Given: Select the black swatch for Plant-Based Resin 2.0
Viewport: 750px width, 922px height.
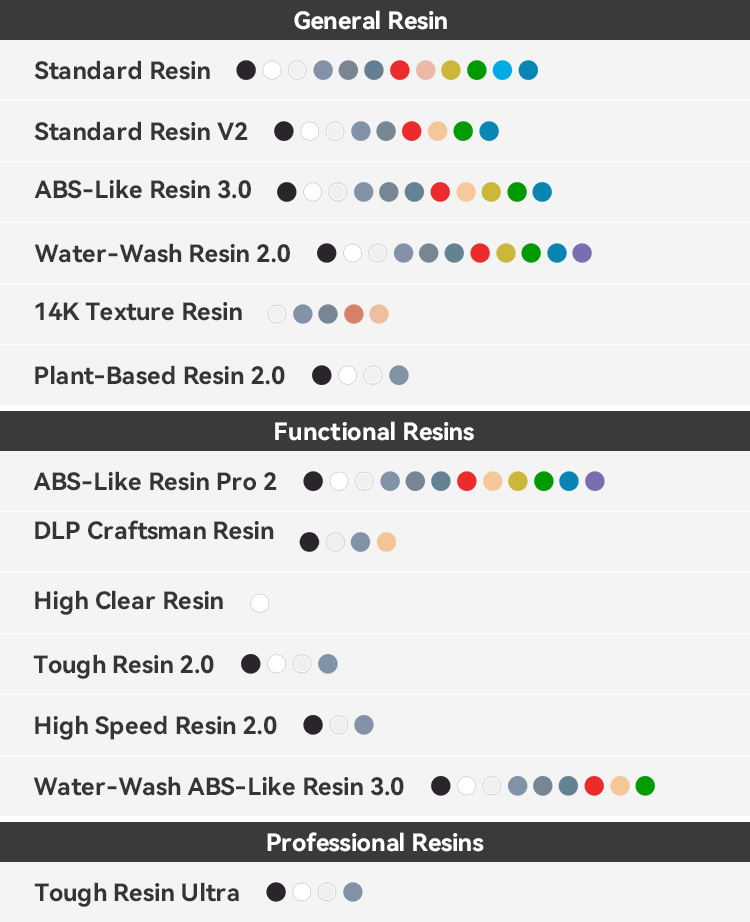Looking at the screenshot, I should 322,375.
